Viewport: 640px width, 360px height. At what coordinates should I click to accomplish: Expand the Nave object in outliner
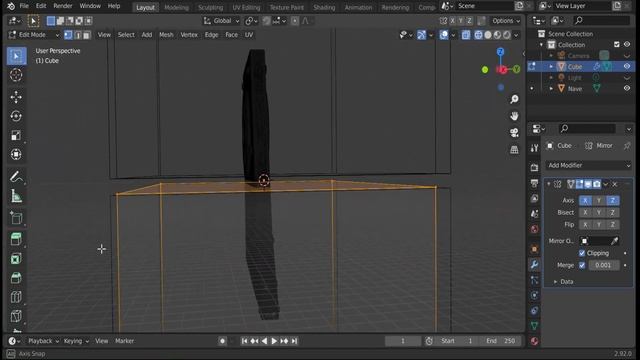point(551,88)
